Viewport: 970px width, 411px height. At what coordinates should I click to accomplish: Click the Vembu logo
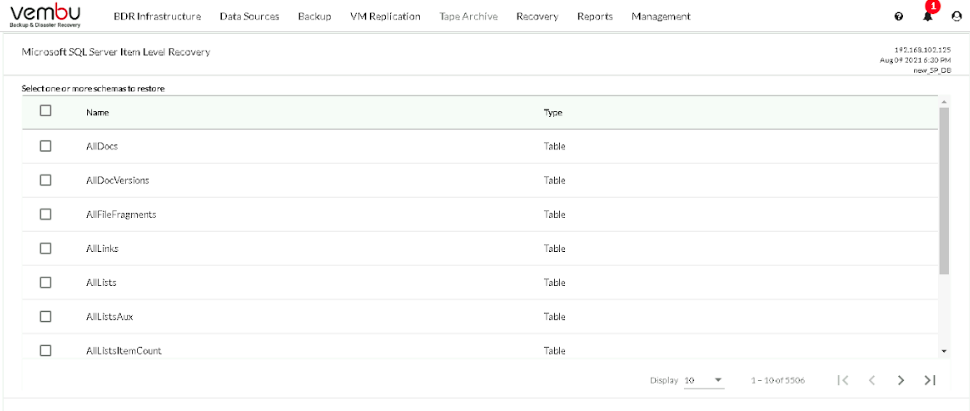[45, 15]
